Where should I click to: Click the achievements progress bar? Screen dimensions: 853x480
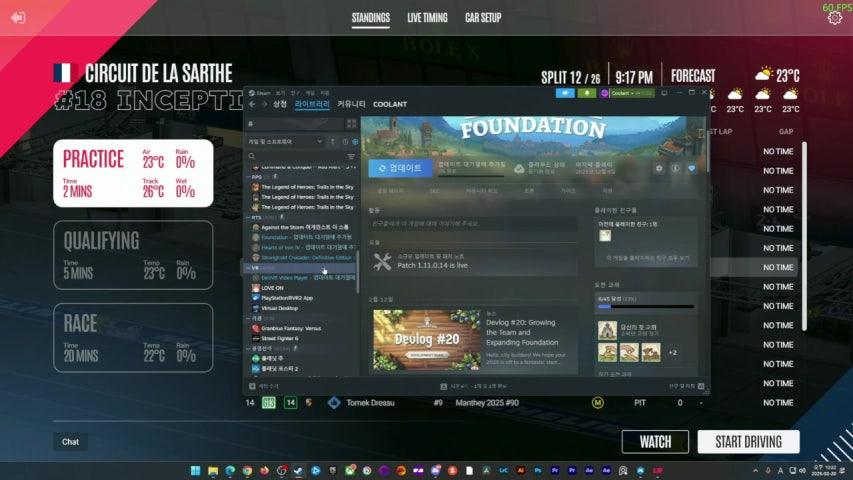pos(646,307)
